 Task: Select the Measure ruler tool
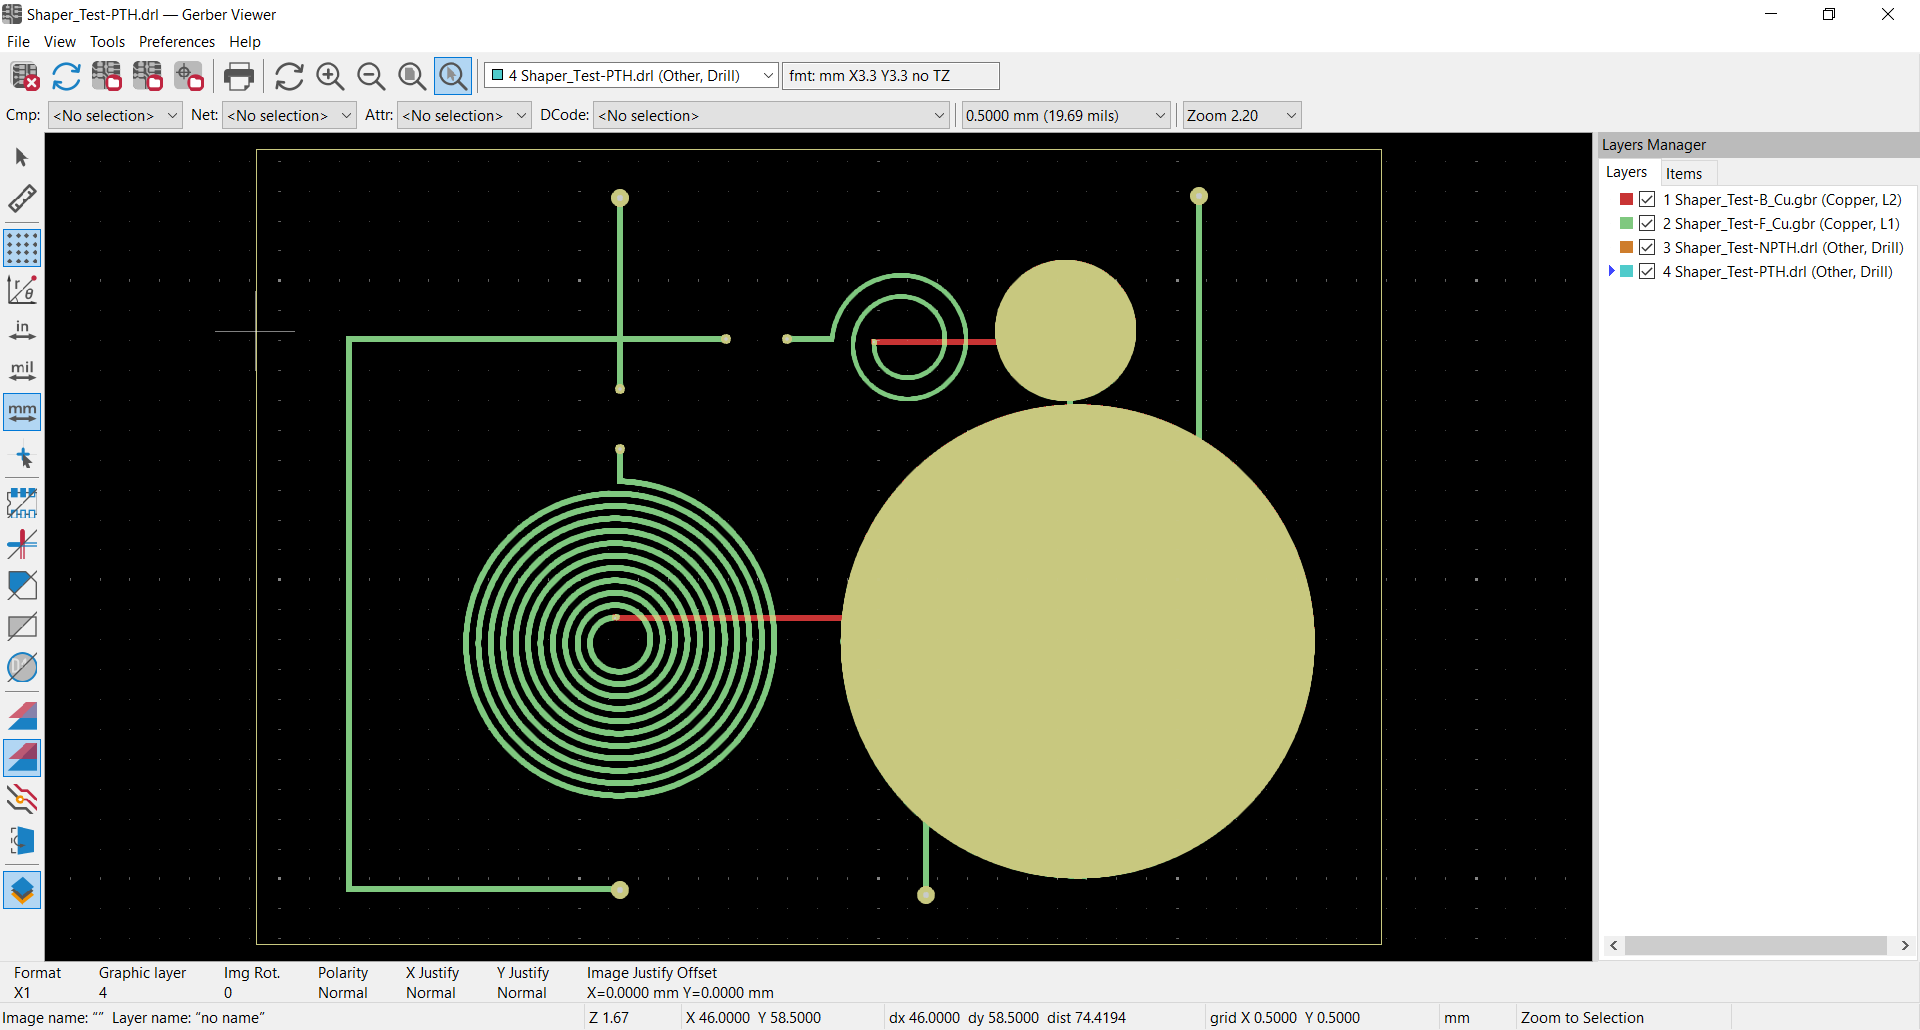22,198
